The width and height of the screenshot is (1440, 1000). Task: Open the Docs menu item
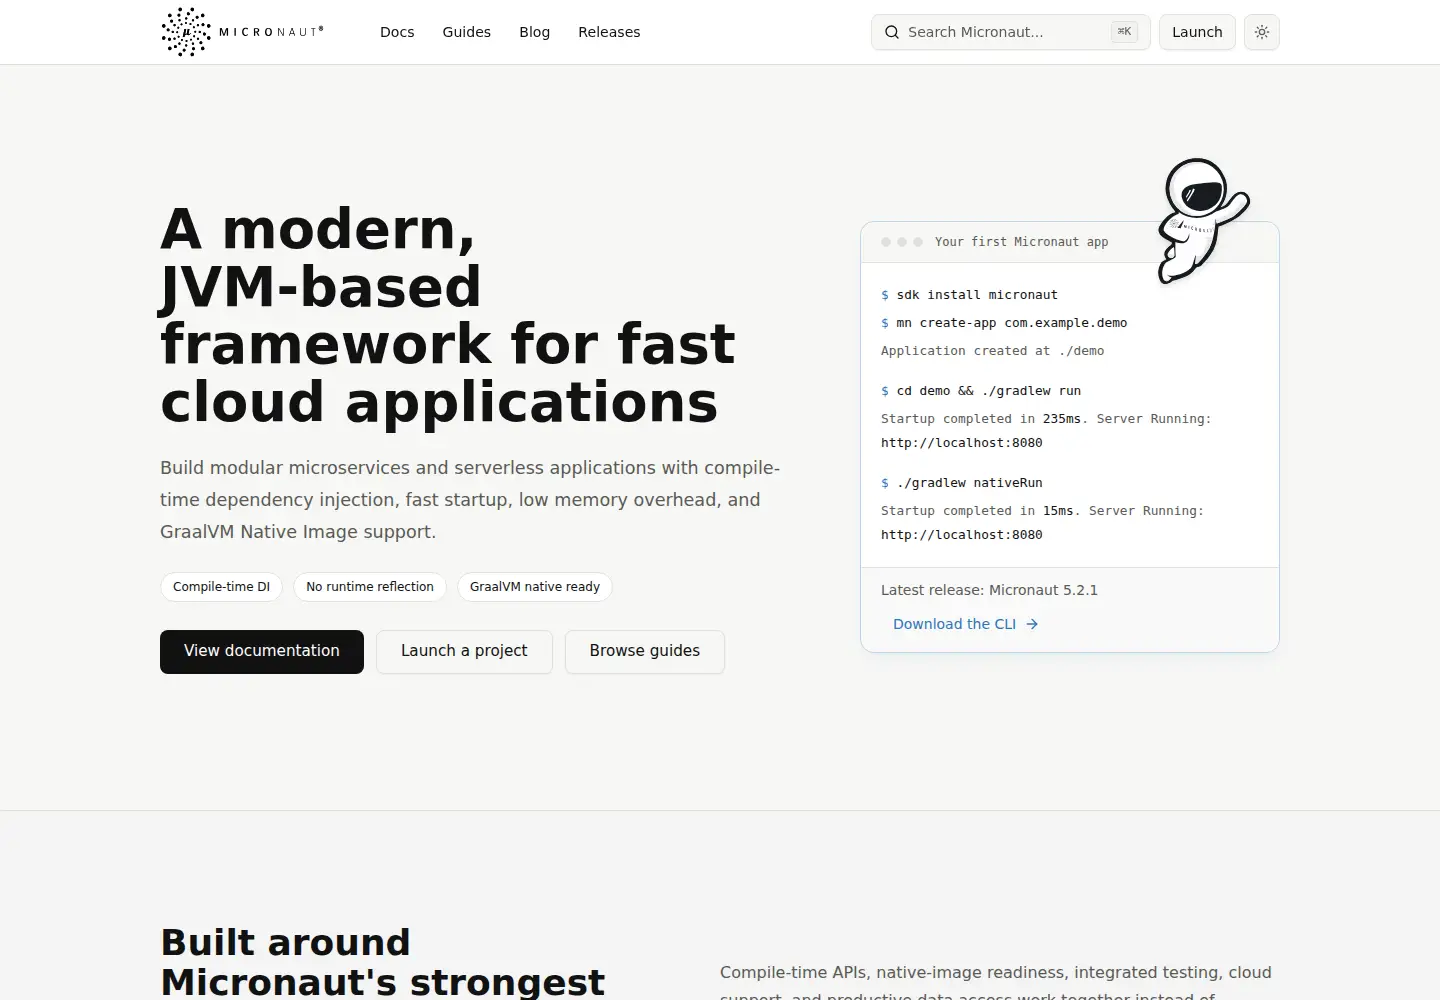point(397,32)
